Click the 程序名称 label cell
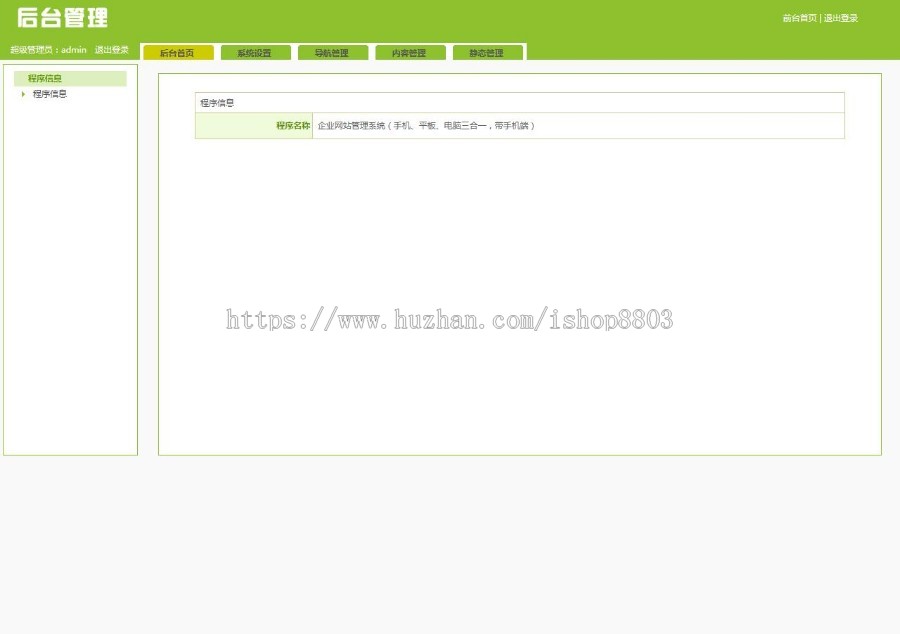Viewport: 900px width, 634px height. 254,126
